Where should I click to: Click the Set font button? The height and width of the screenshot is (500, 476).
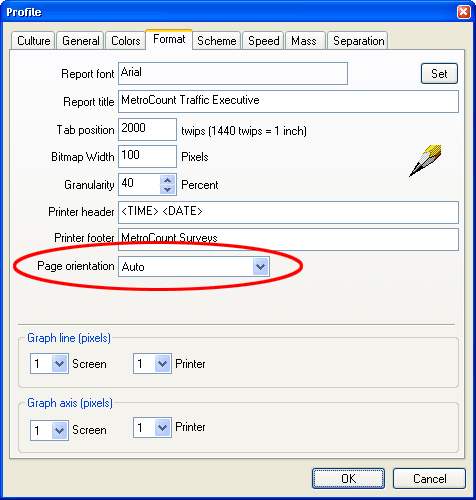click(x=439, y=74)
